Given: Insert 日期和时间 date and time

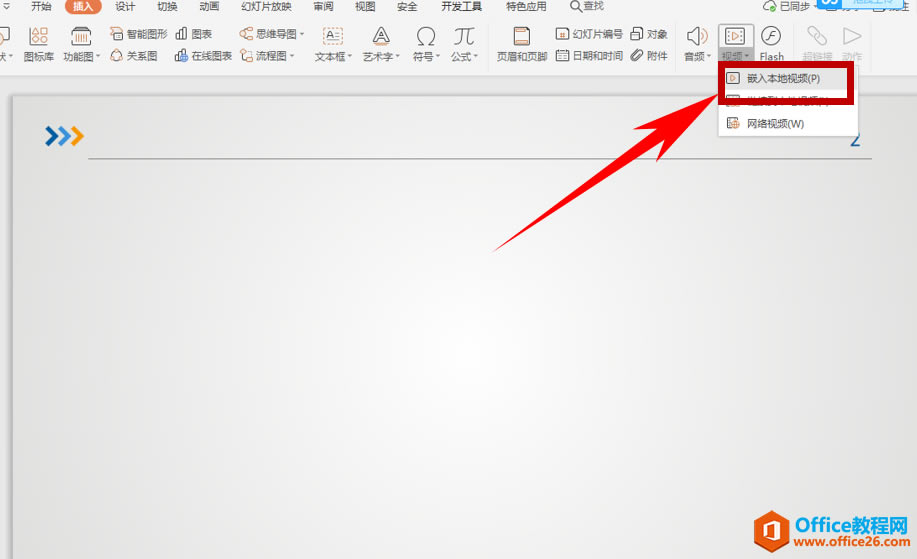Looking at the screenshot, I should click(x=589, y=56).
